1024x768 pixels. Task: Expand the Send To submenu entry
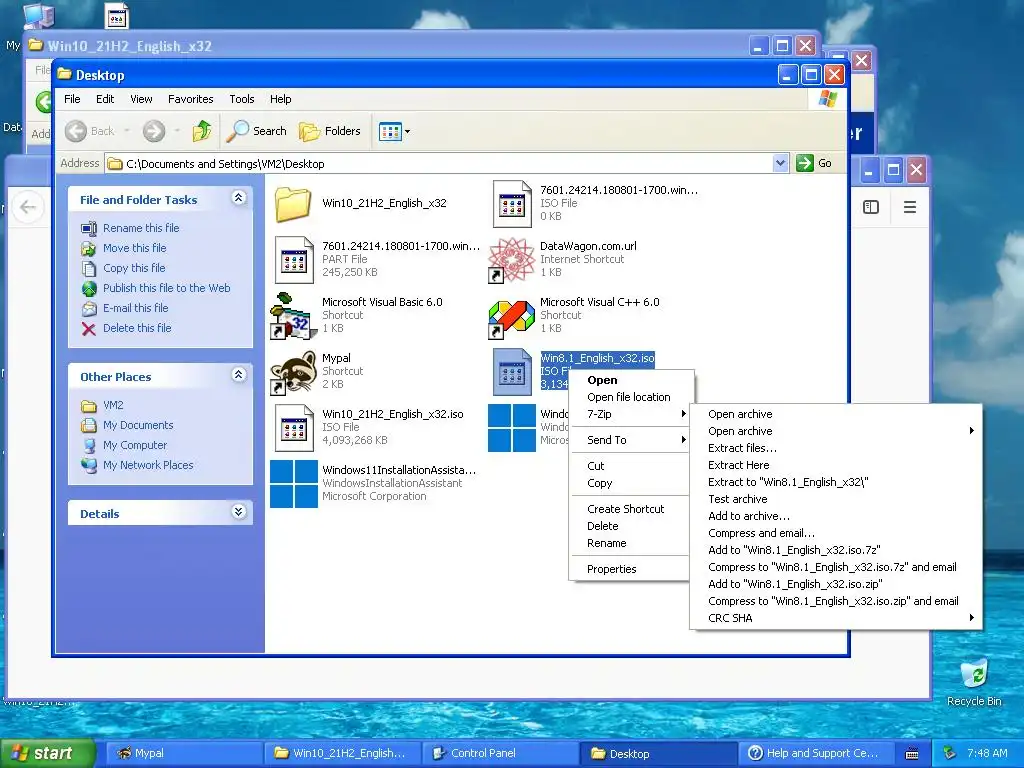630,440
